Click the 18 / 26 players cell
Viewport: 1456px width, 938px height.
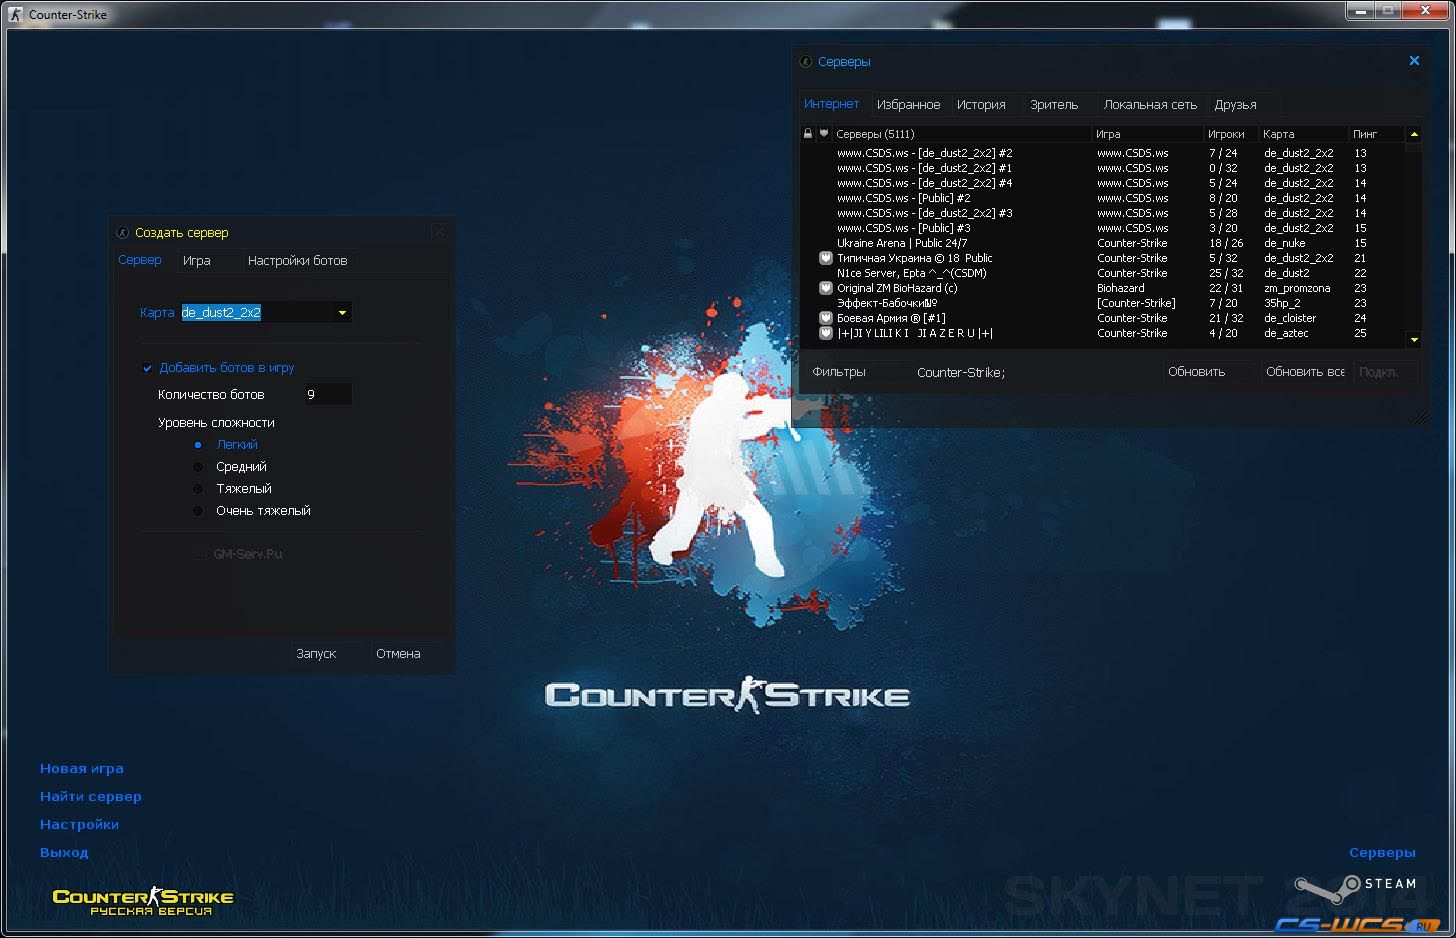1226,243
